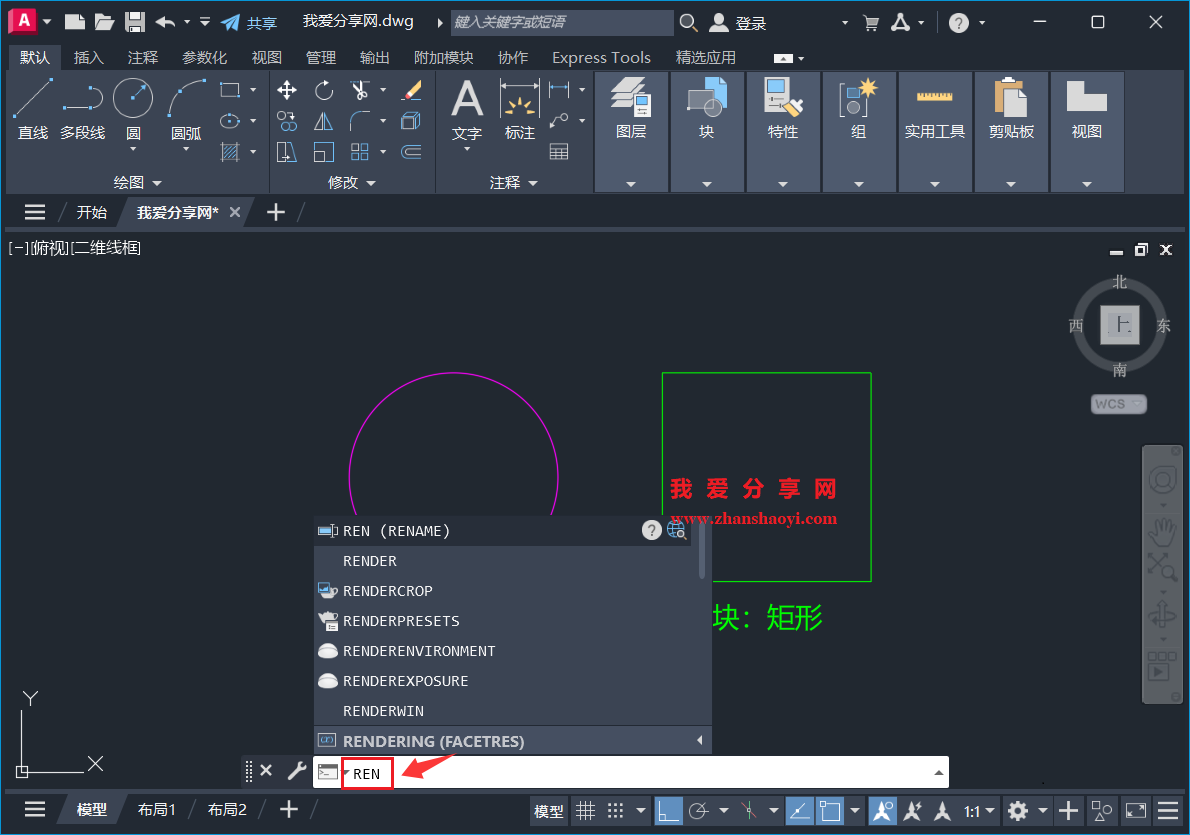The width and height of the screenshot is (1190, 835).
Task: Toggle isometric drafting in status bar
Action: point(749,811)
